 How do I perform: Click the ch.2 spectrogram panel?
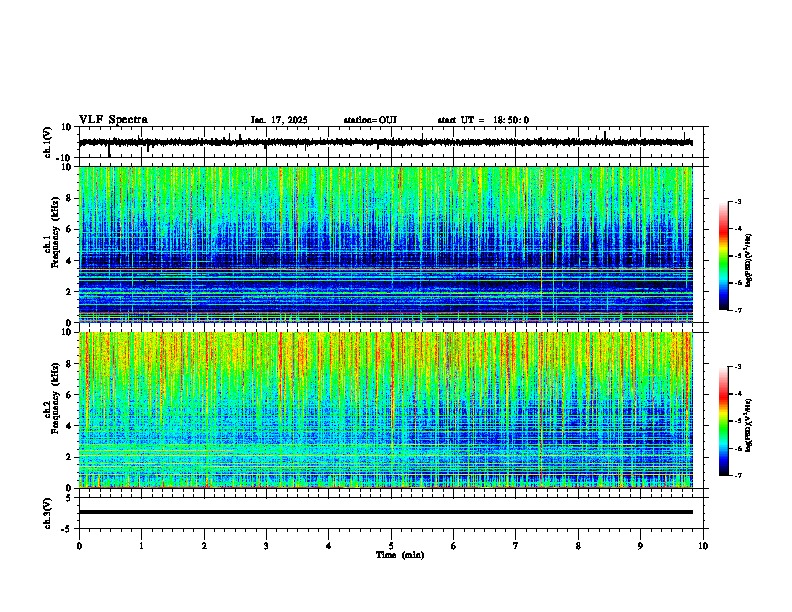coord(386,410)
